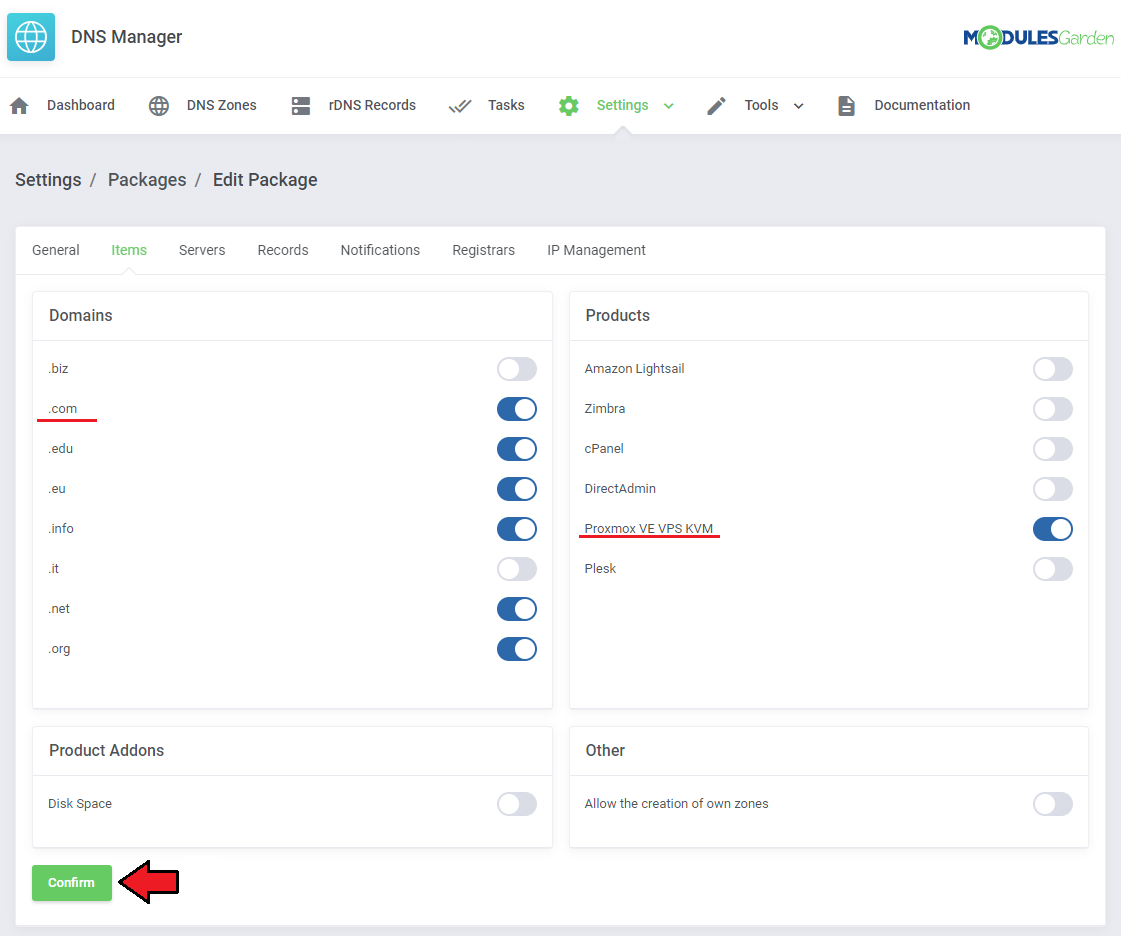Click the Product Addons heading
Image resolution: width=1121 pixels, height=936 pixels.
click(x=107, y=750)
